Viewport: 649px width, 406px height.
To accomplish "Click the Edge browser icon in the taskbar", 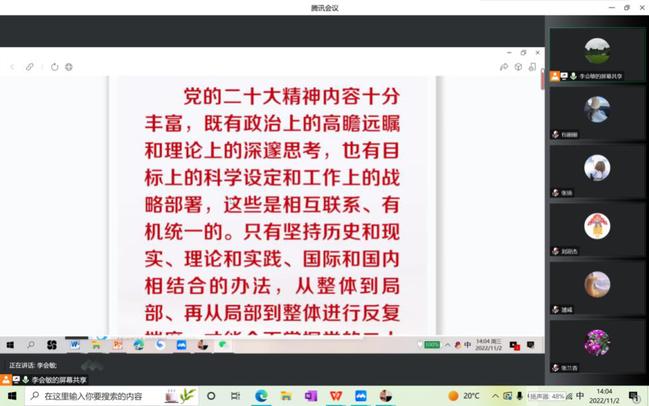I will (x=261, y=396).
